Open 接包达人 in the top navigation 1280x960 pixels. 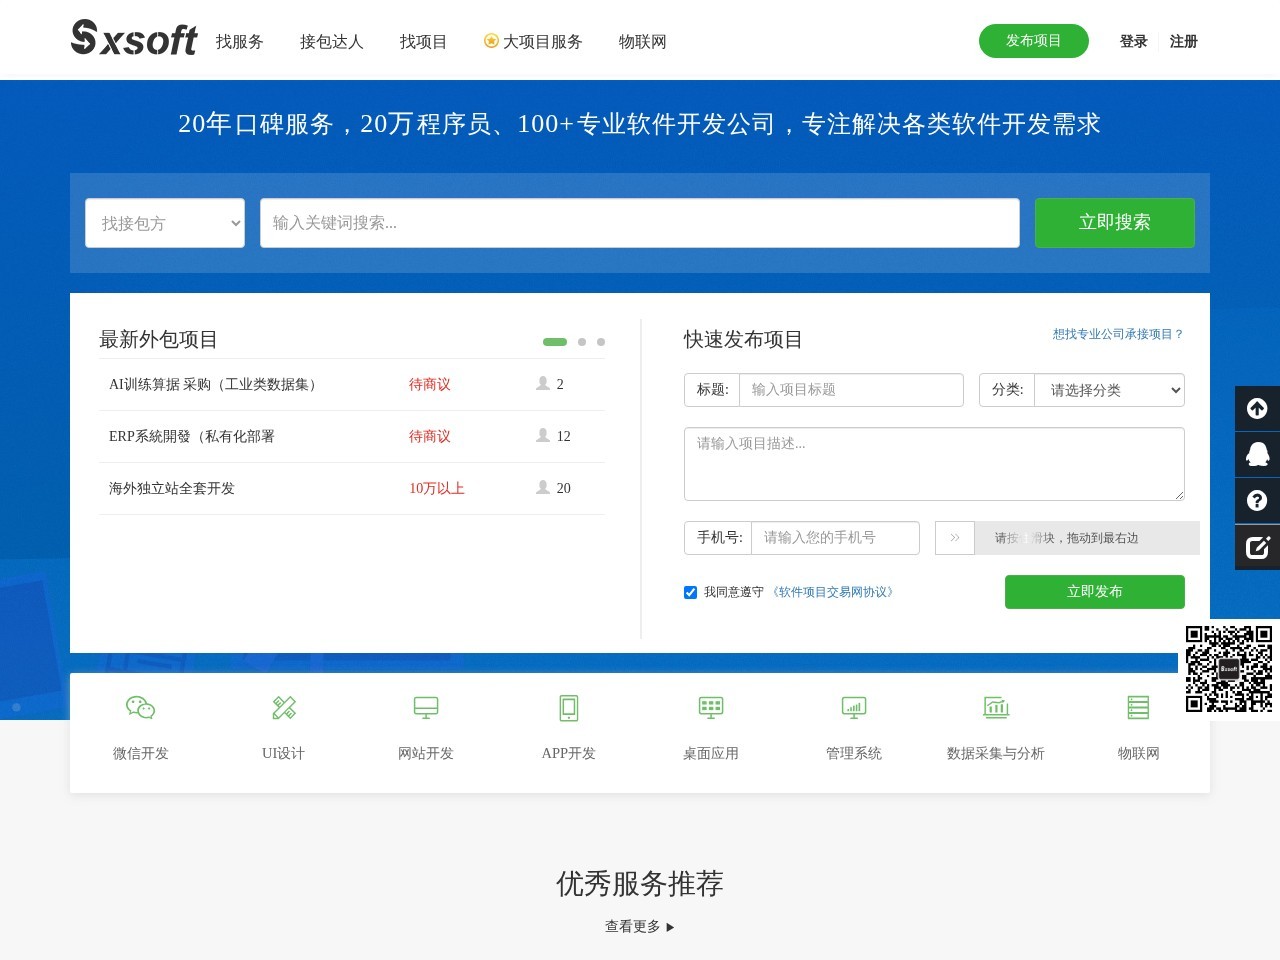[x=332, y=42]
